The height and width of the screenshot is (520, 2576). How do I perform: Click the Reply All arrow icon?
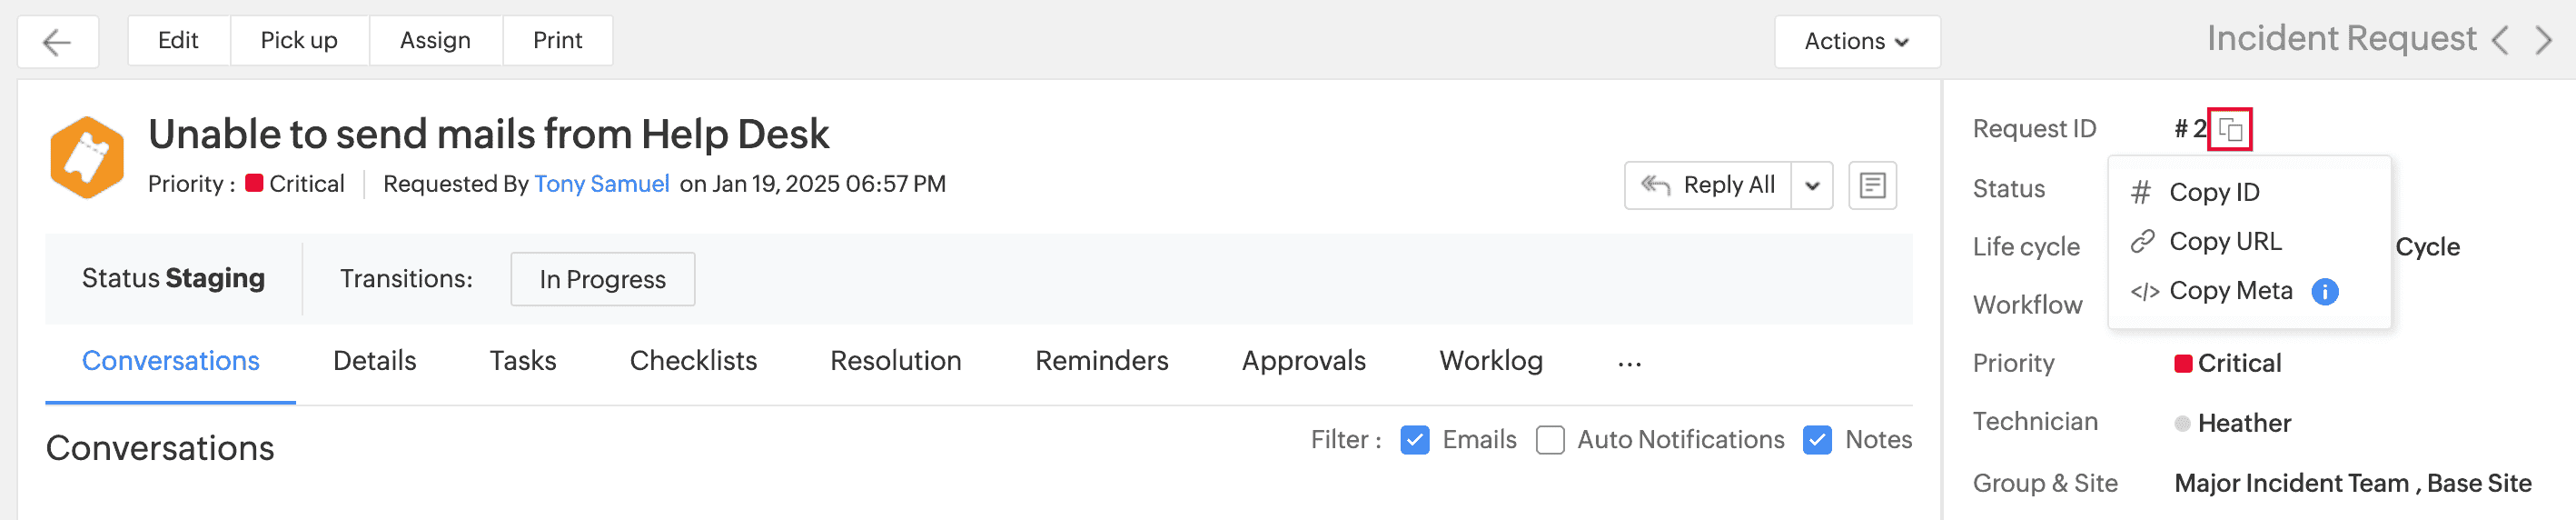1656,185
